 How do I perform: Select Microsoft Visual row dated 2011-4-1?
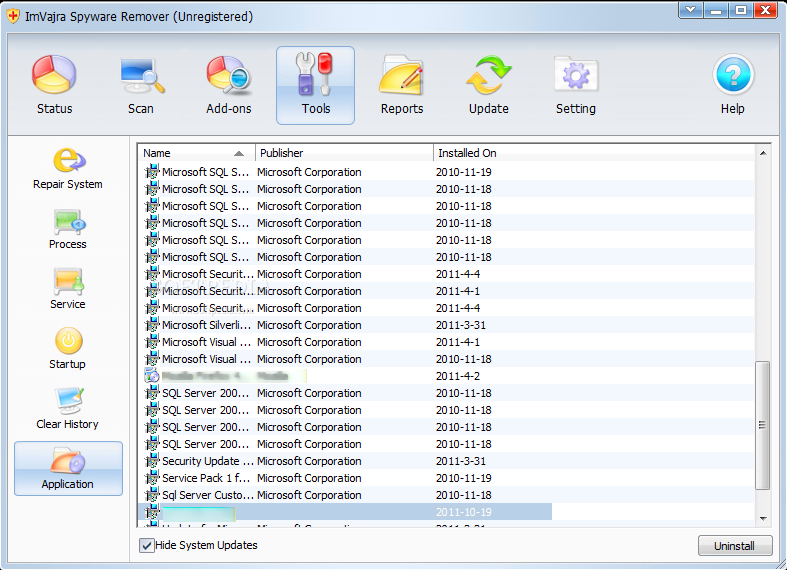pos(446,342)
